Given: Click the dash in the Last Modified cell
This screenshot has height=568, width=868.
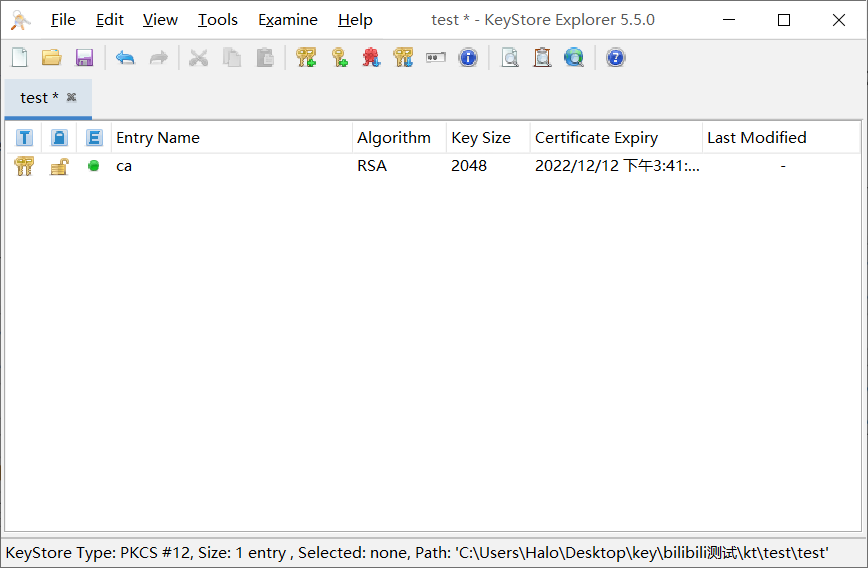Looking at the screenshot, I should [x=783, y=166].
